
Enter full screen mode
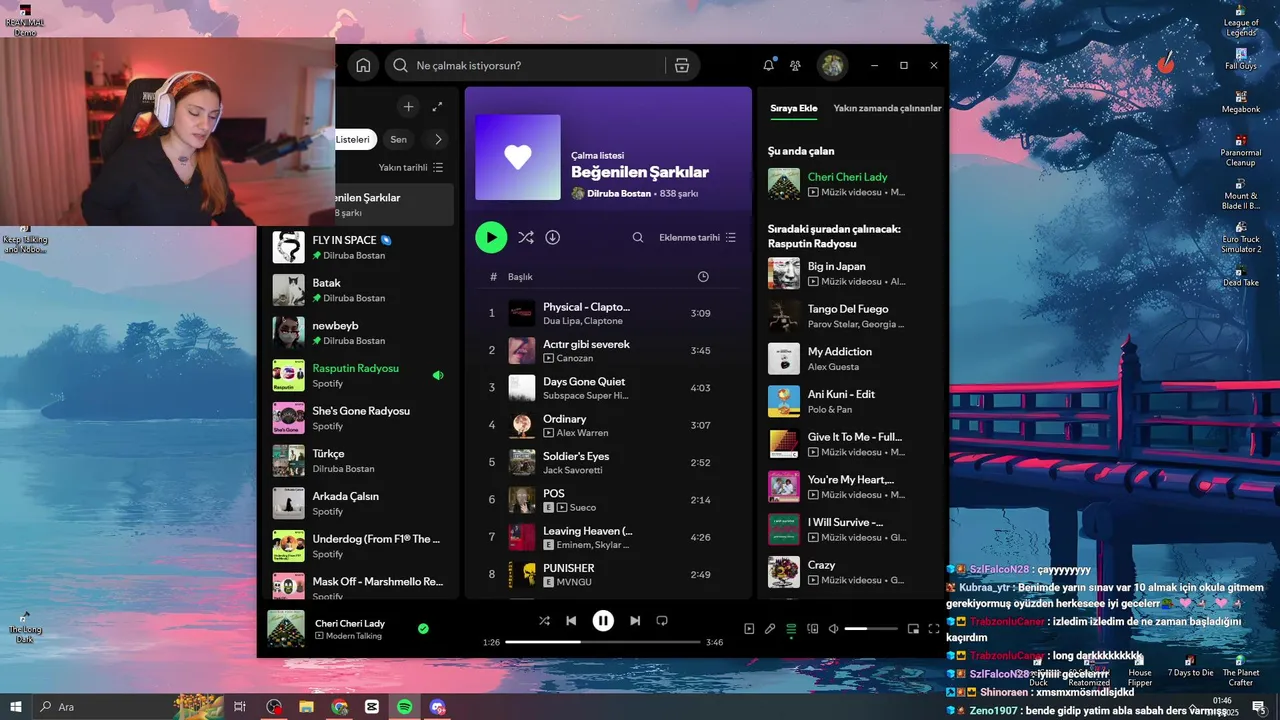point(934,629)
